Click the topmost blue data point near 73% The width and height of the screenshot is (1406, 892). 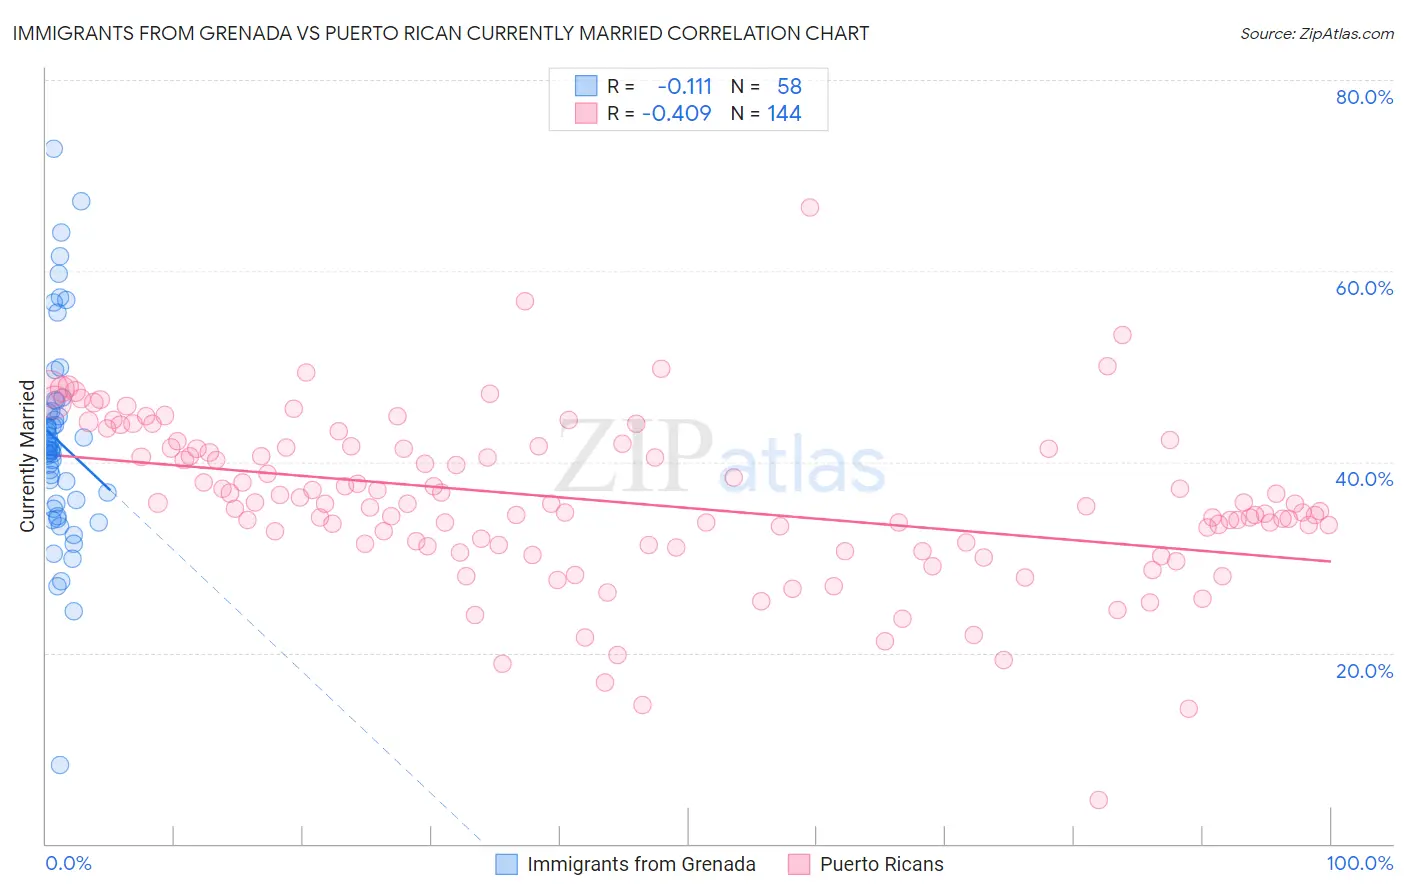click(54, 149)
